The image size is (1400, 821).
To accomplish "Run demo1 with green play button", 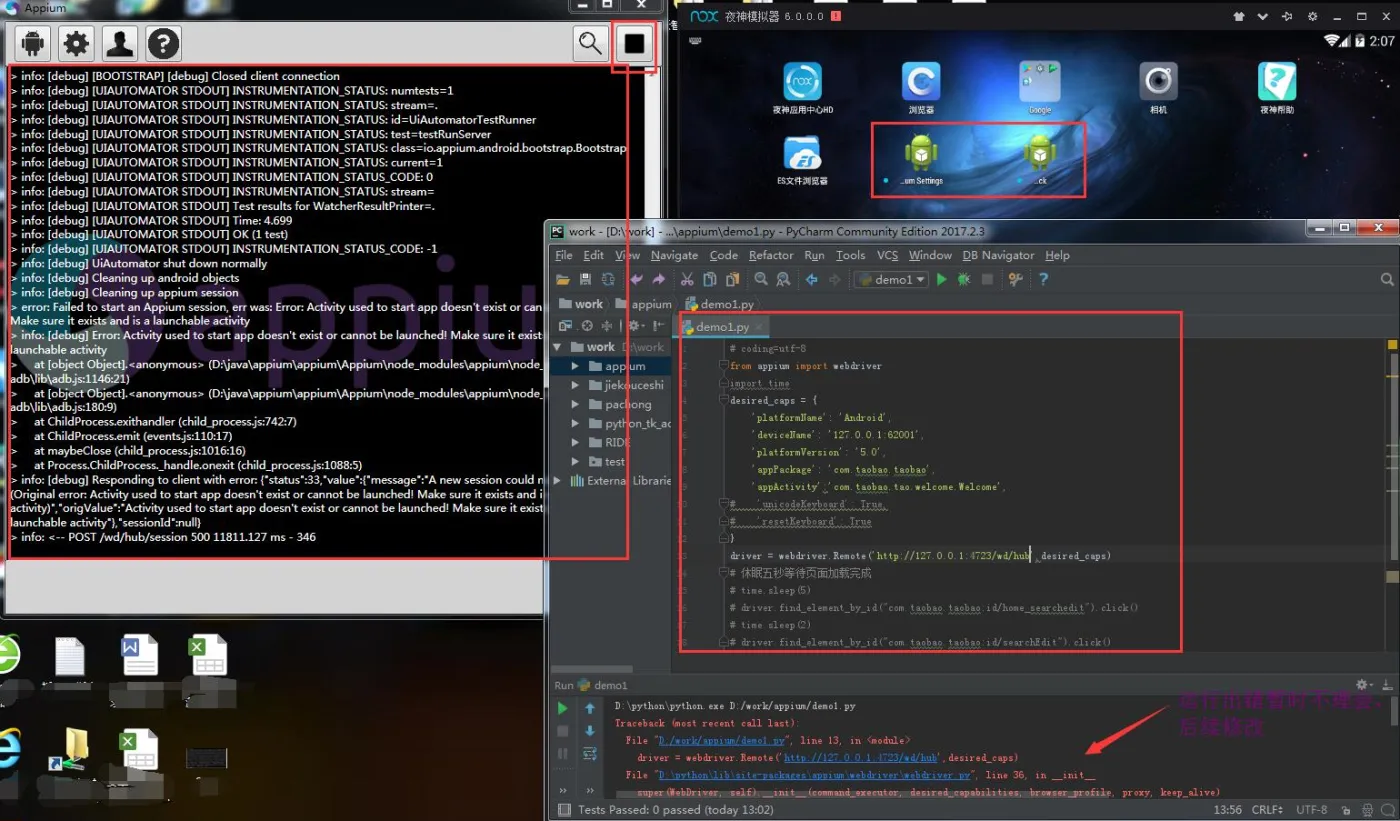I will (941, 280).
